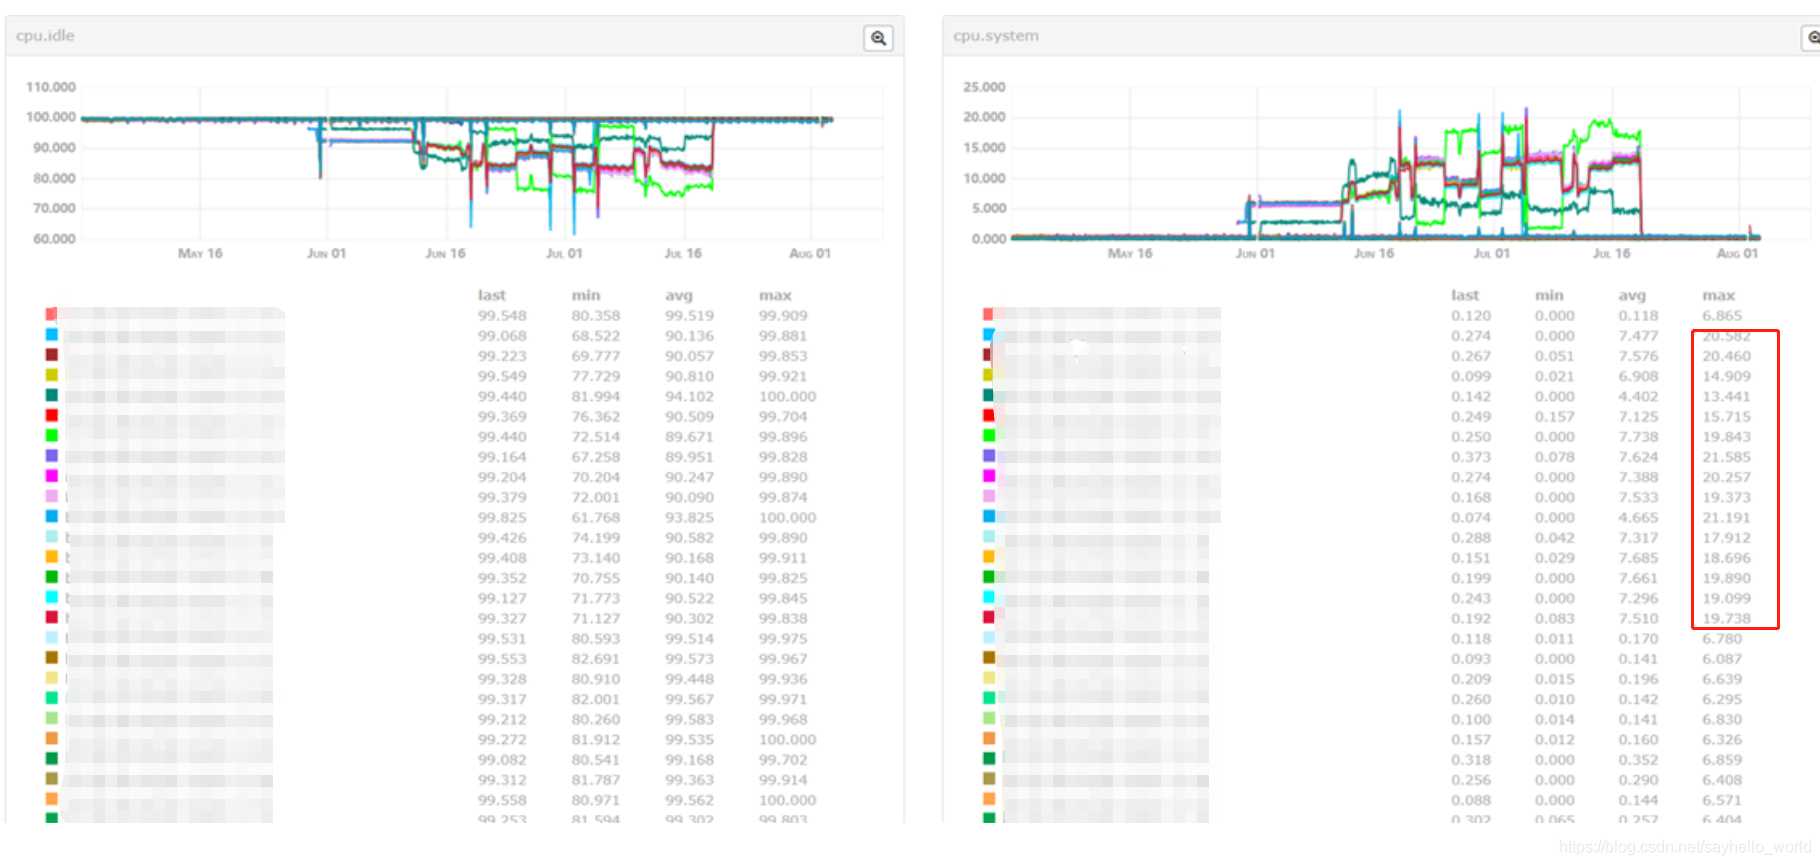
Task: Select the max value 13.441 in cpu.system
Action: (1727, 396)
